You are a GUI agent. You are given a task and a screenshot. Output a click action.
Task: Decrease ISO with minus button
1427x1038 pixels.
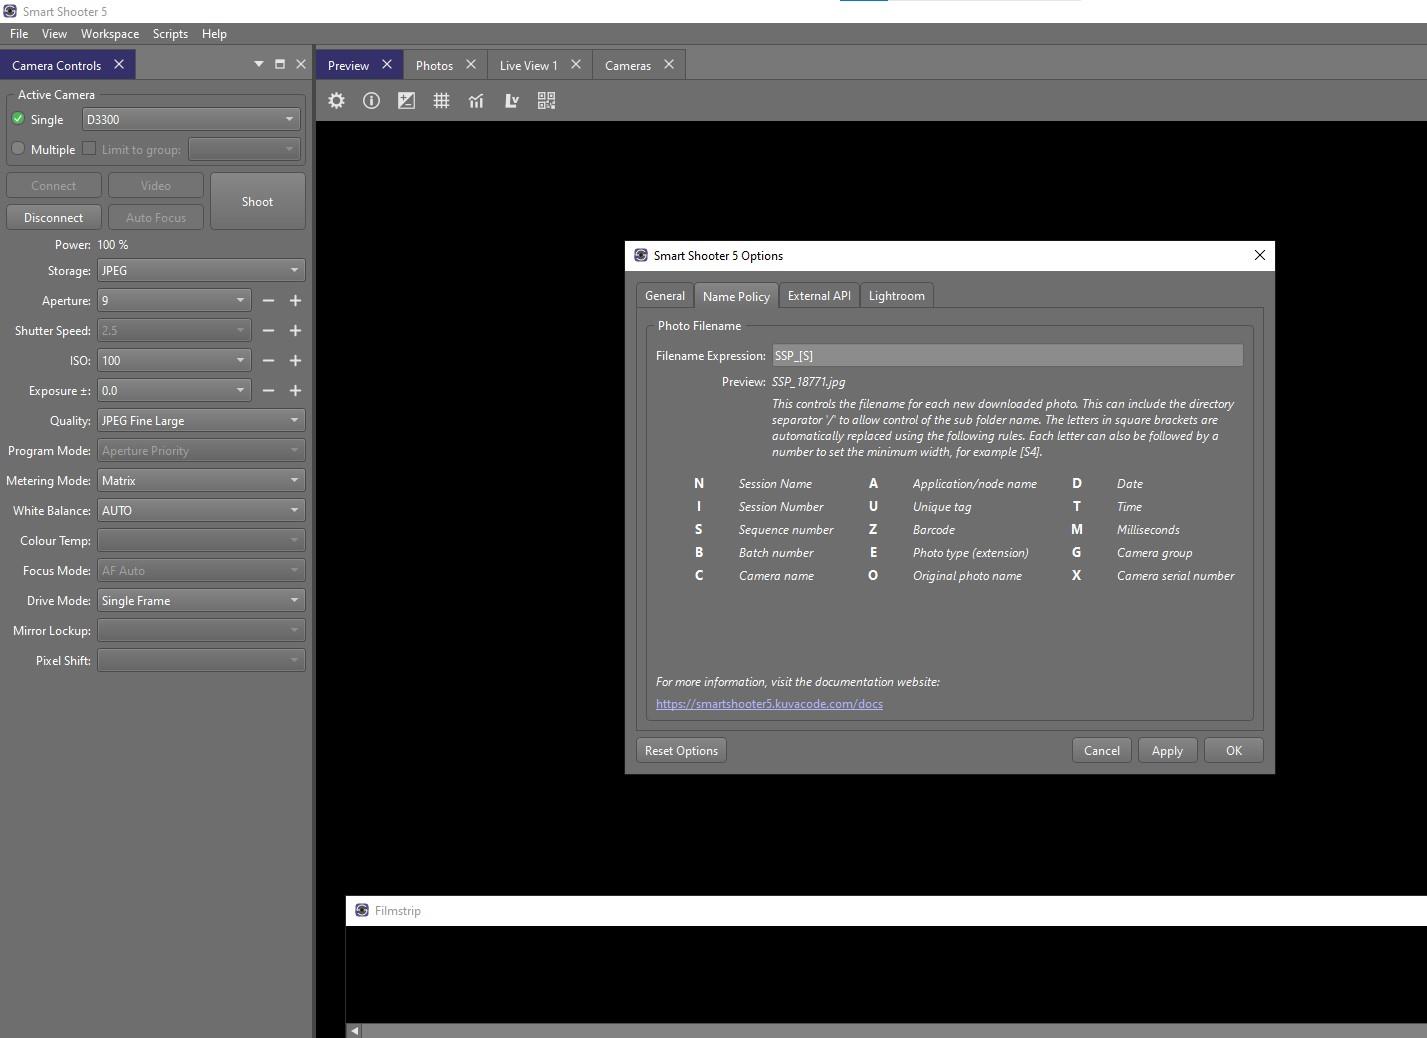click(268, 361)
